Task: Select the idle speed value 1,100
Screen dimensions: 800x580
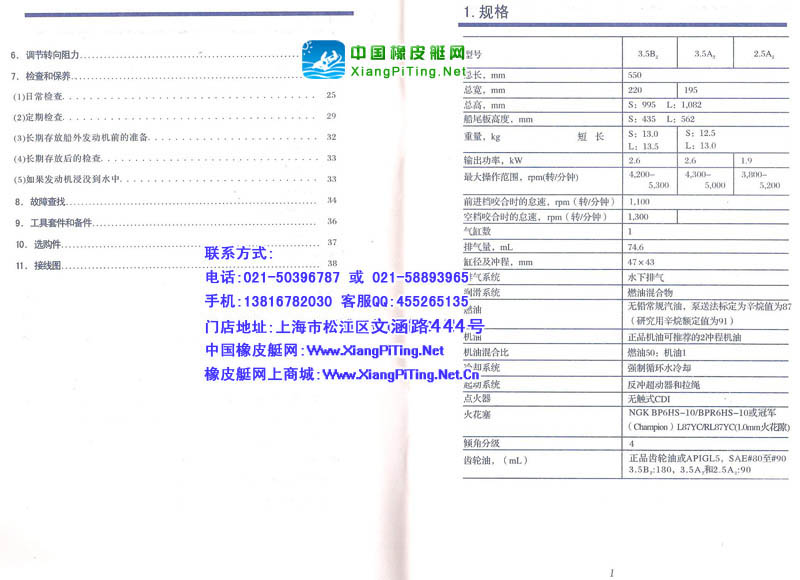Action: tap(639, 201)
